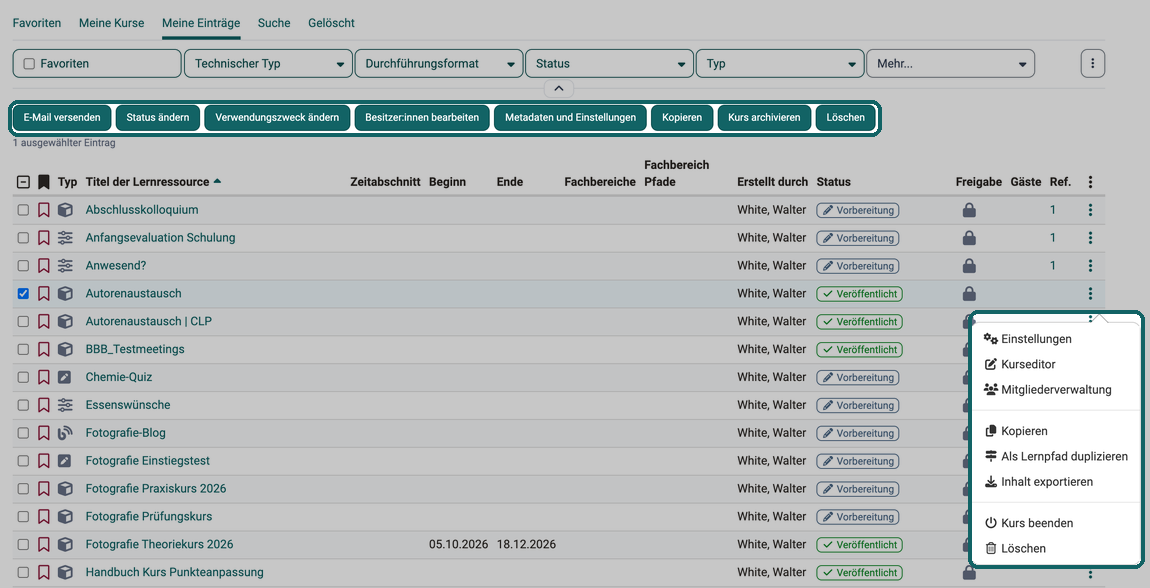Click Kurs archivieren button
Screen dimensions: 1150x588
coord(764,117)
